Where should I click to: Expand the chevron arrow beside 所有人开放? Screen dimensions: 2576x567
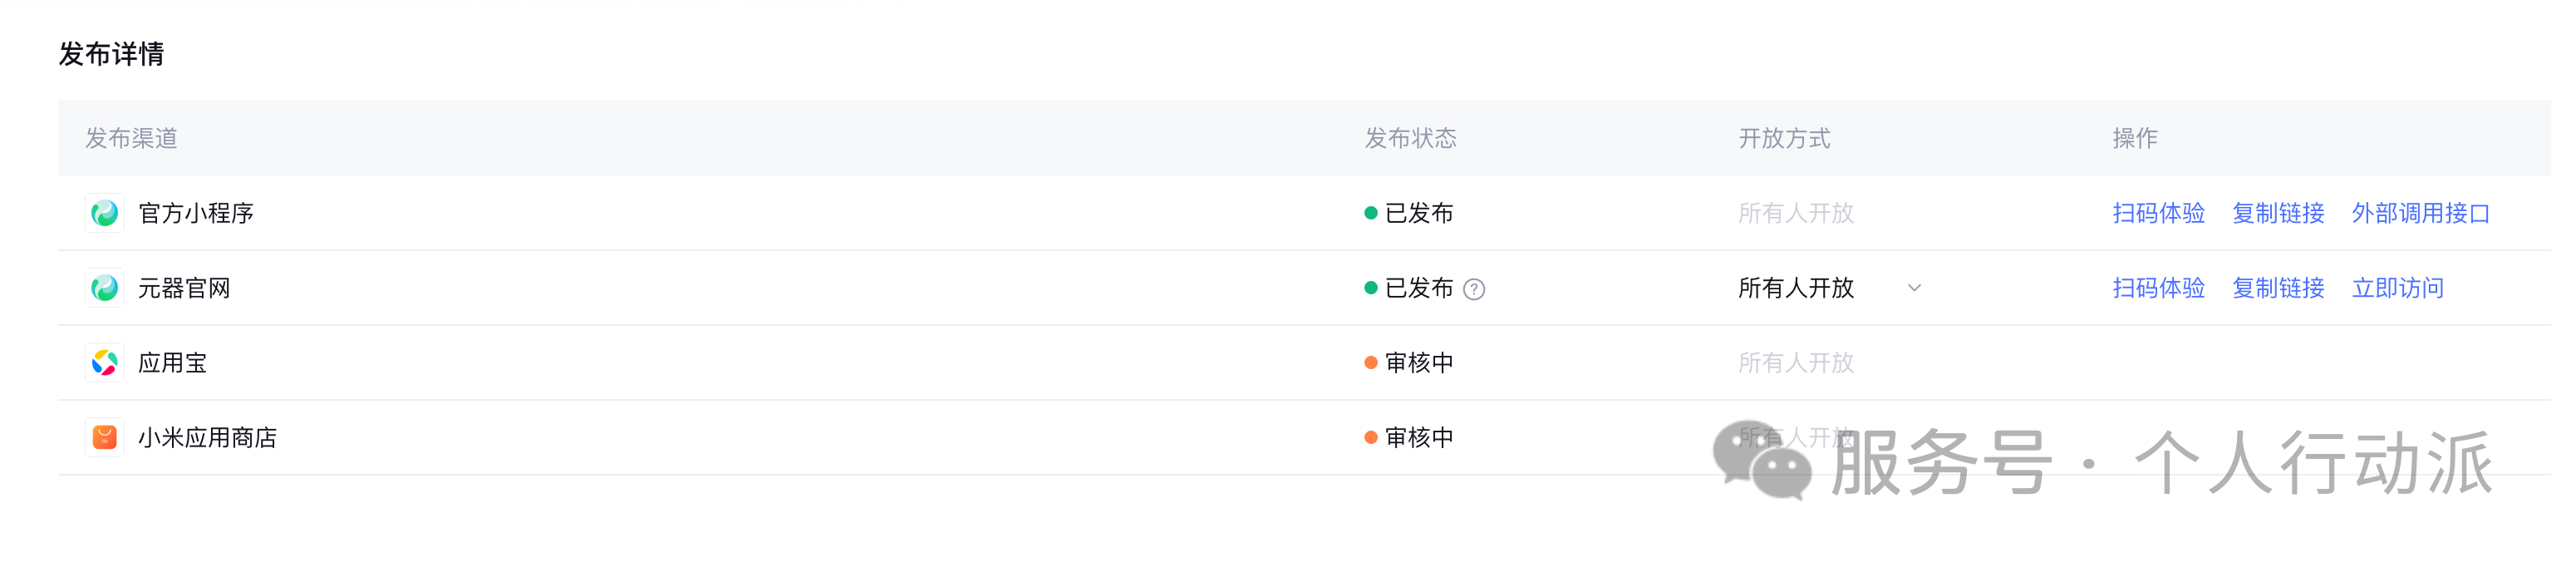tap(1914, 288)
